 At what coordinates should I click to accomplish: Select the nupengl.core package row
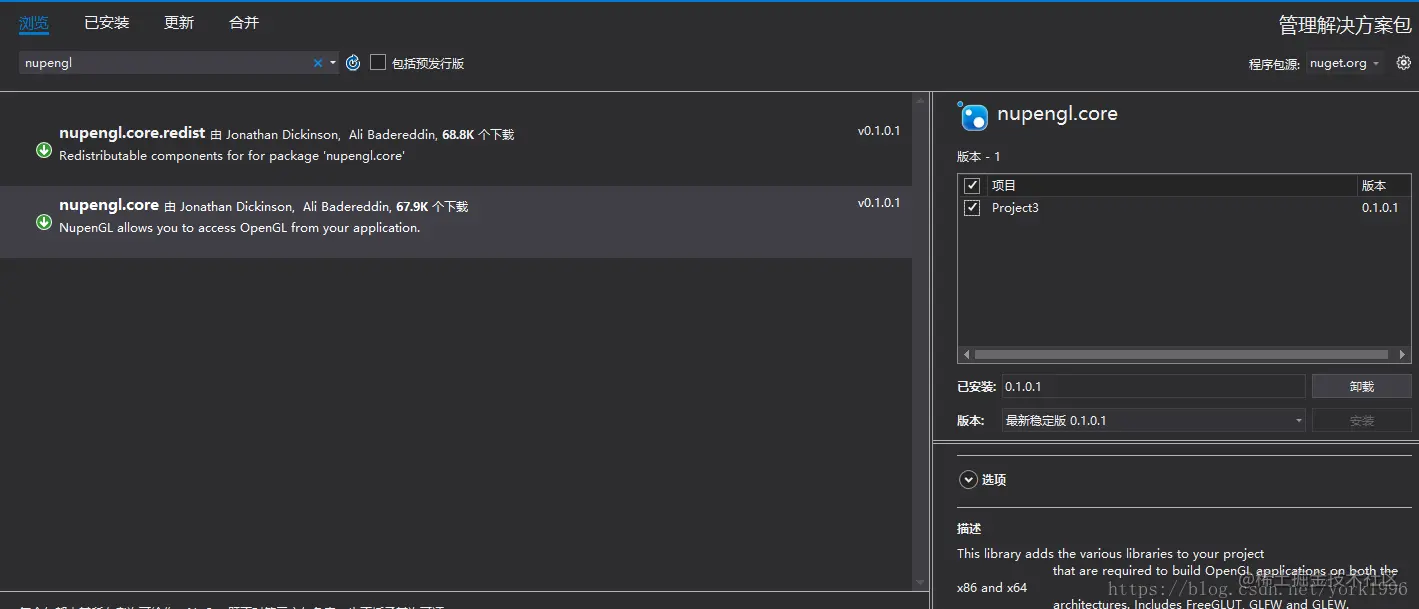(x=456, y=222)
